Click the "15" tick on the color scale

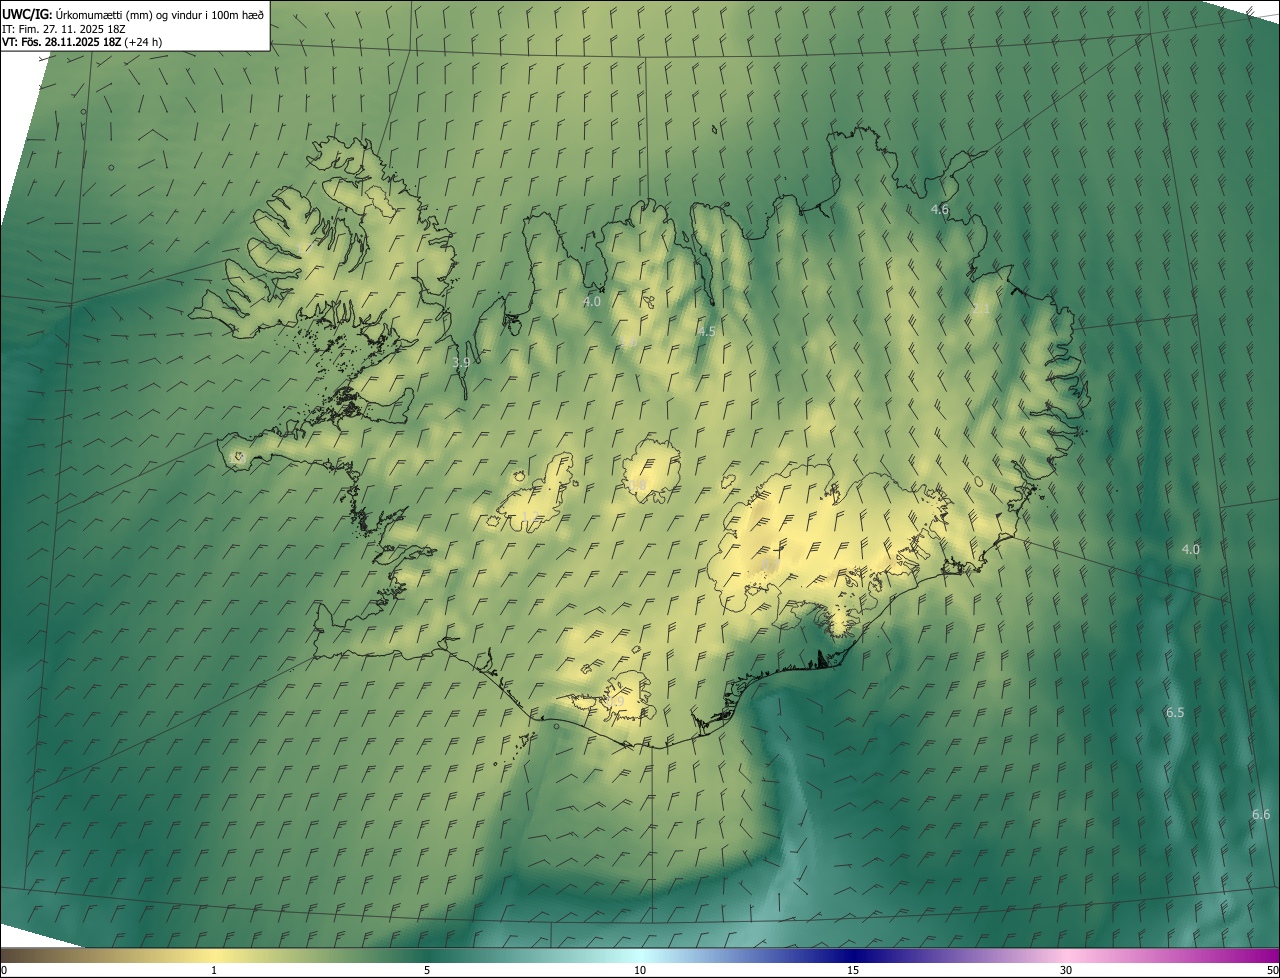[853, 970]
